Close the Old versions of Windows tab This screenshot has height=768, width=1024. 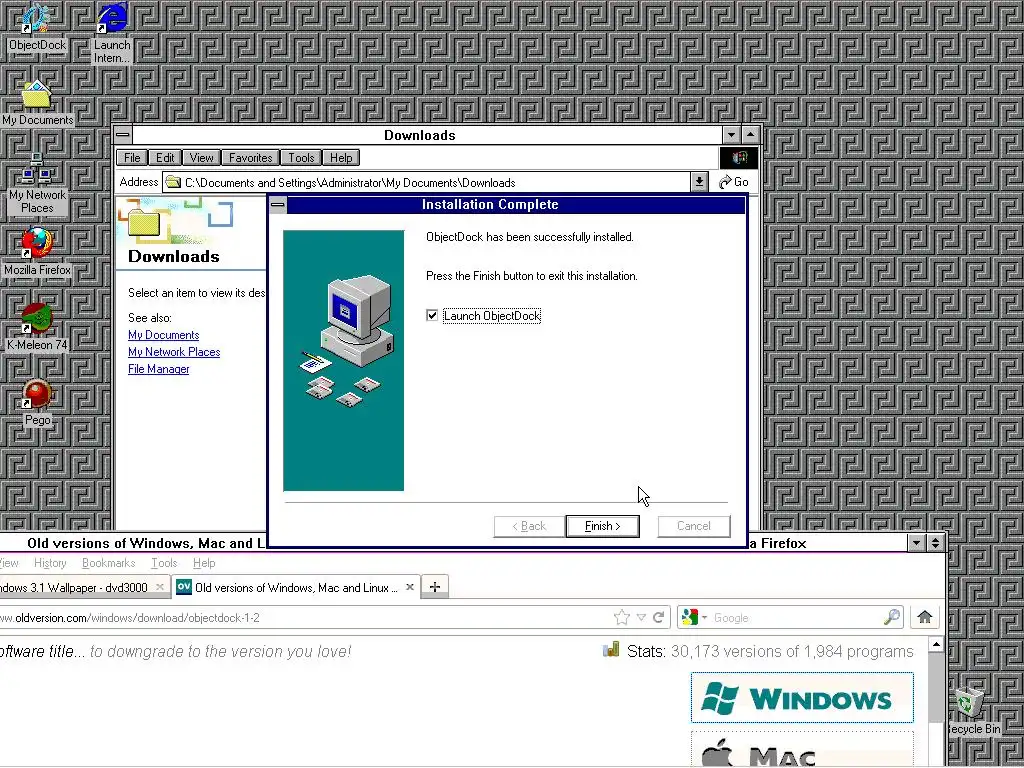click(x=409, y=587)
